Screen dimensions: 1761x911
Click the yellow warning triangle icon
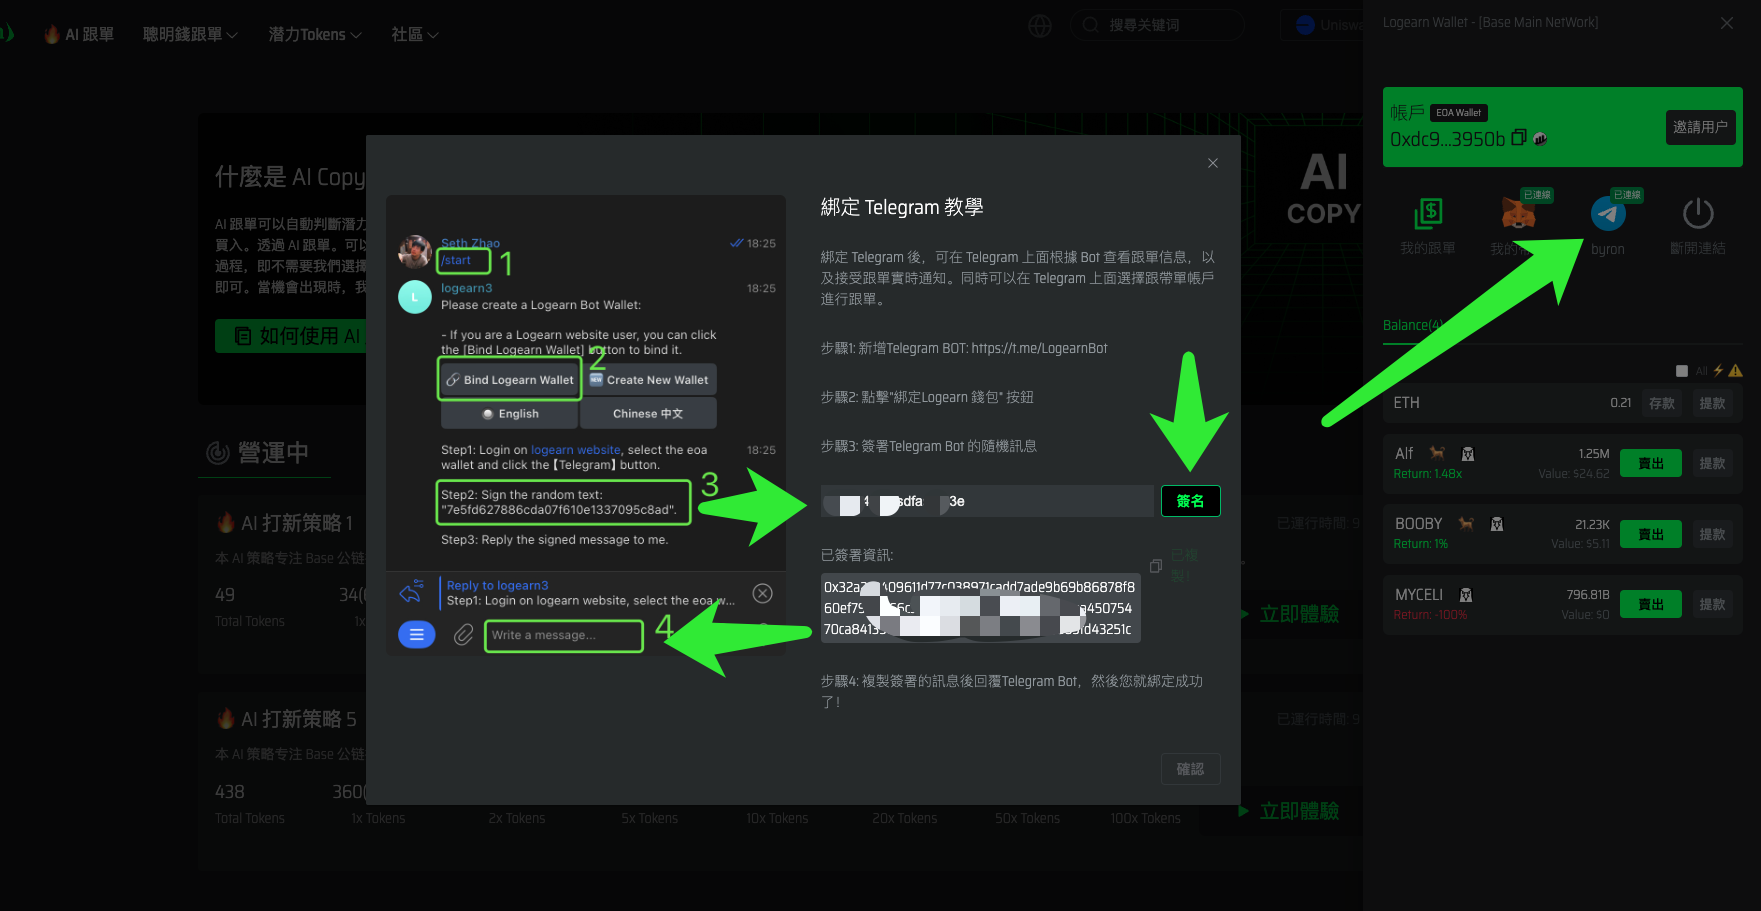point(1735,371)
